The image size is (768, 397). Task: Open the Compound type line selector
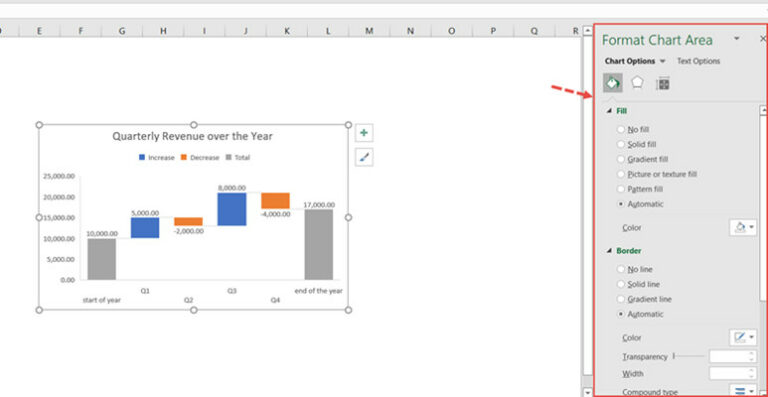click(743, 391)
